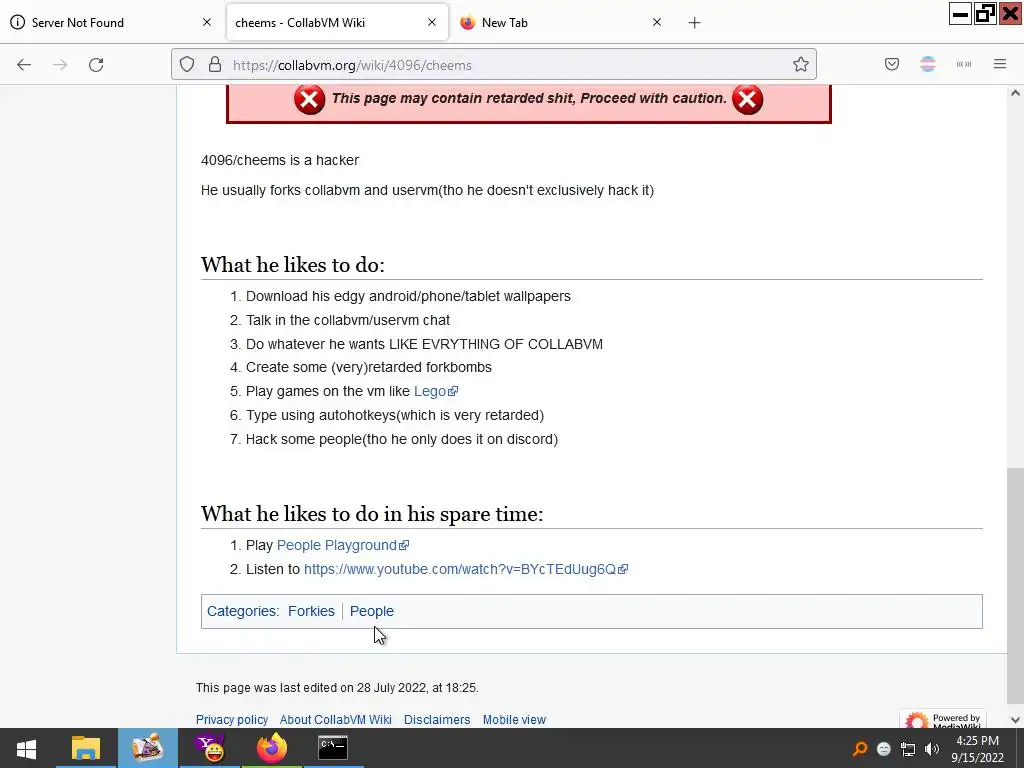Click the page scrollbar thumb
This screenshot has width=1024, height=768.
click(x=1015, y=584)
